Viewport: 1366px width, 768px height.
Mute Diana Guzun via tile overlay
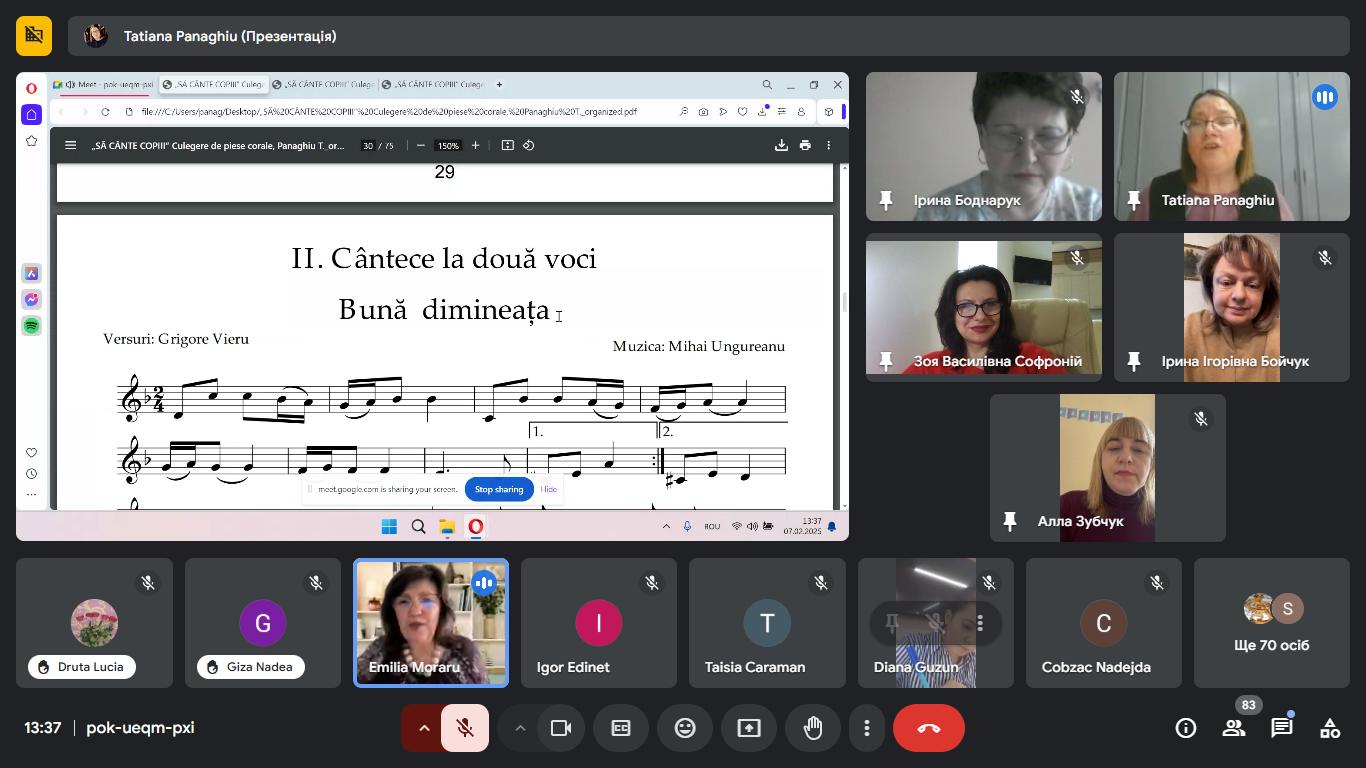pos(936,624)
